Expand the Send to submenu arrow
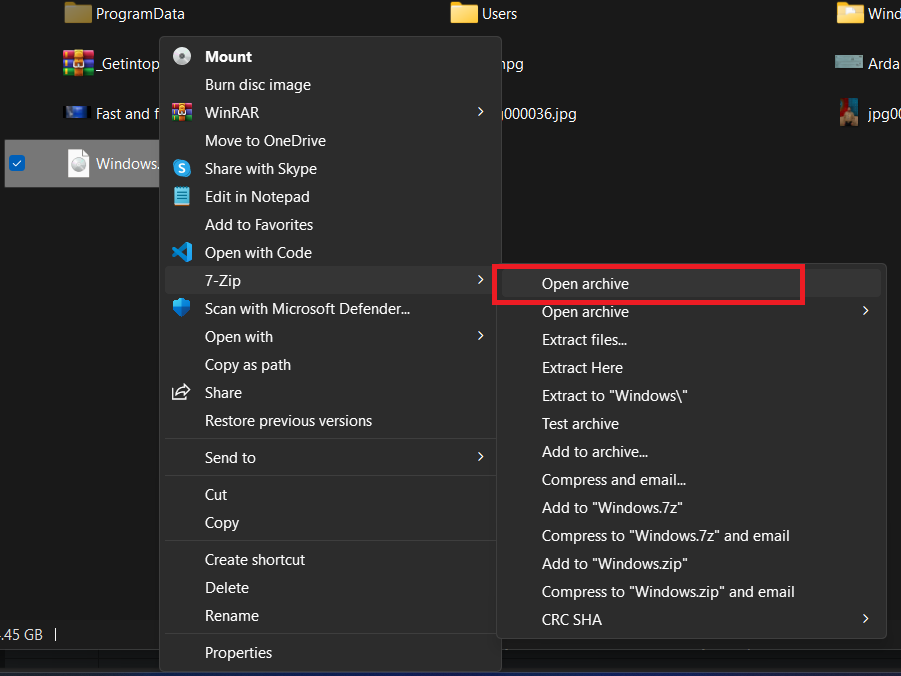 481,457
